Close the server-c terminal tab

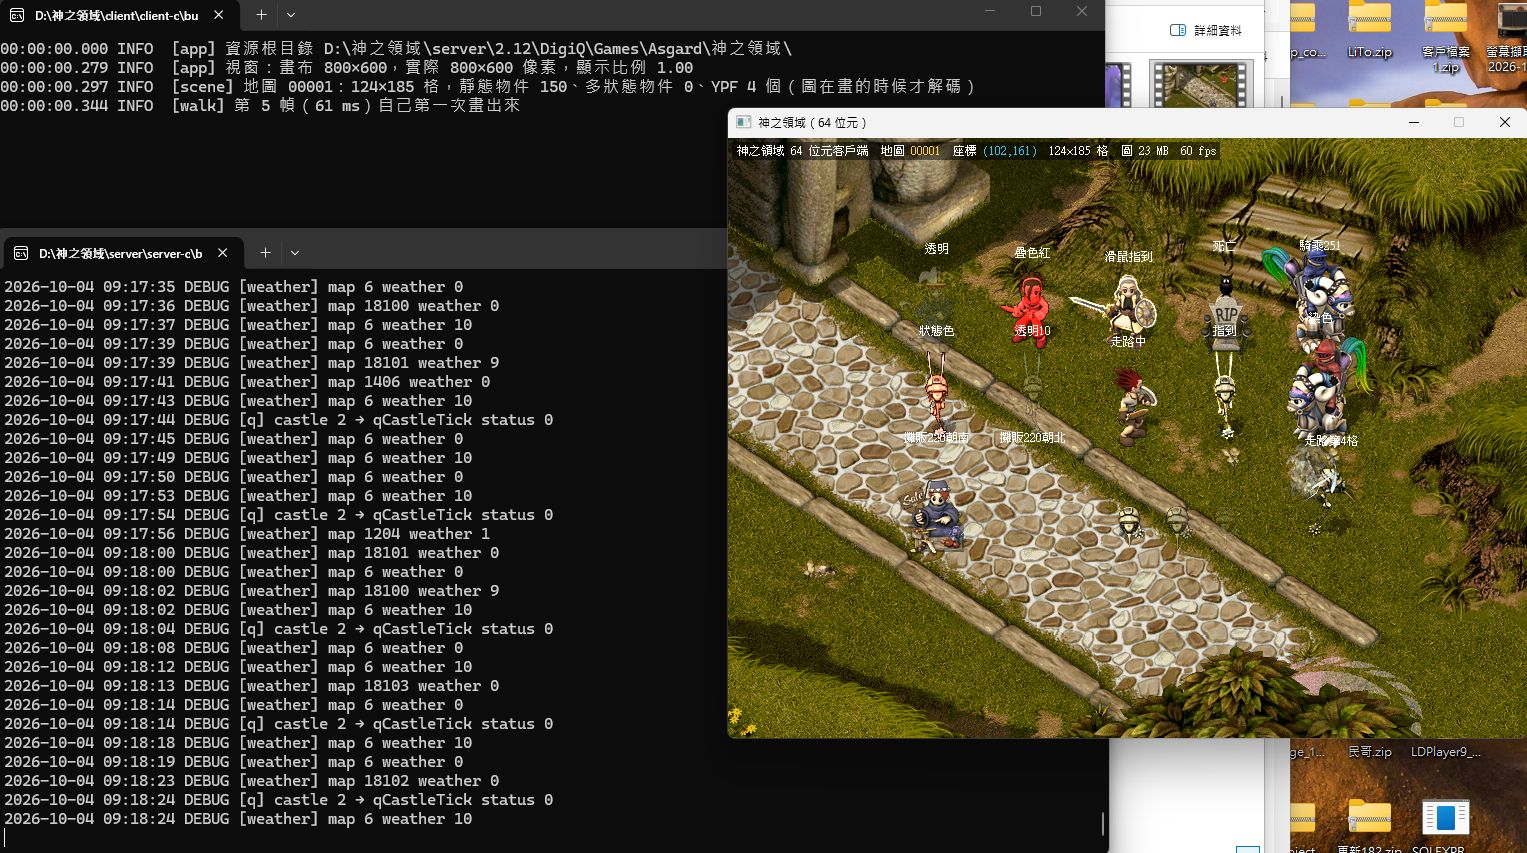(x=222, y=253)
